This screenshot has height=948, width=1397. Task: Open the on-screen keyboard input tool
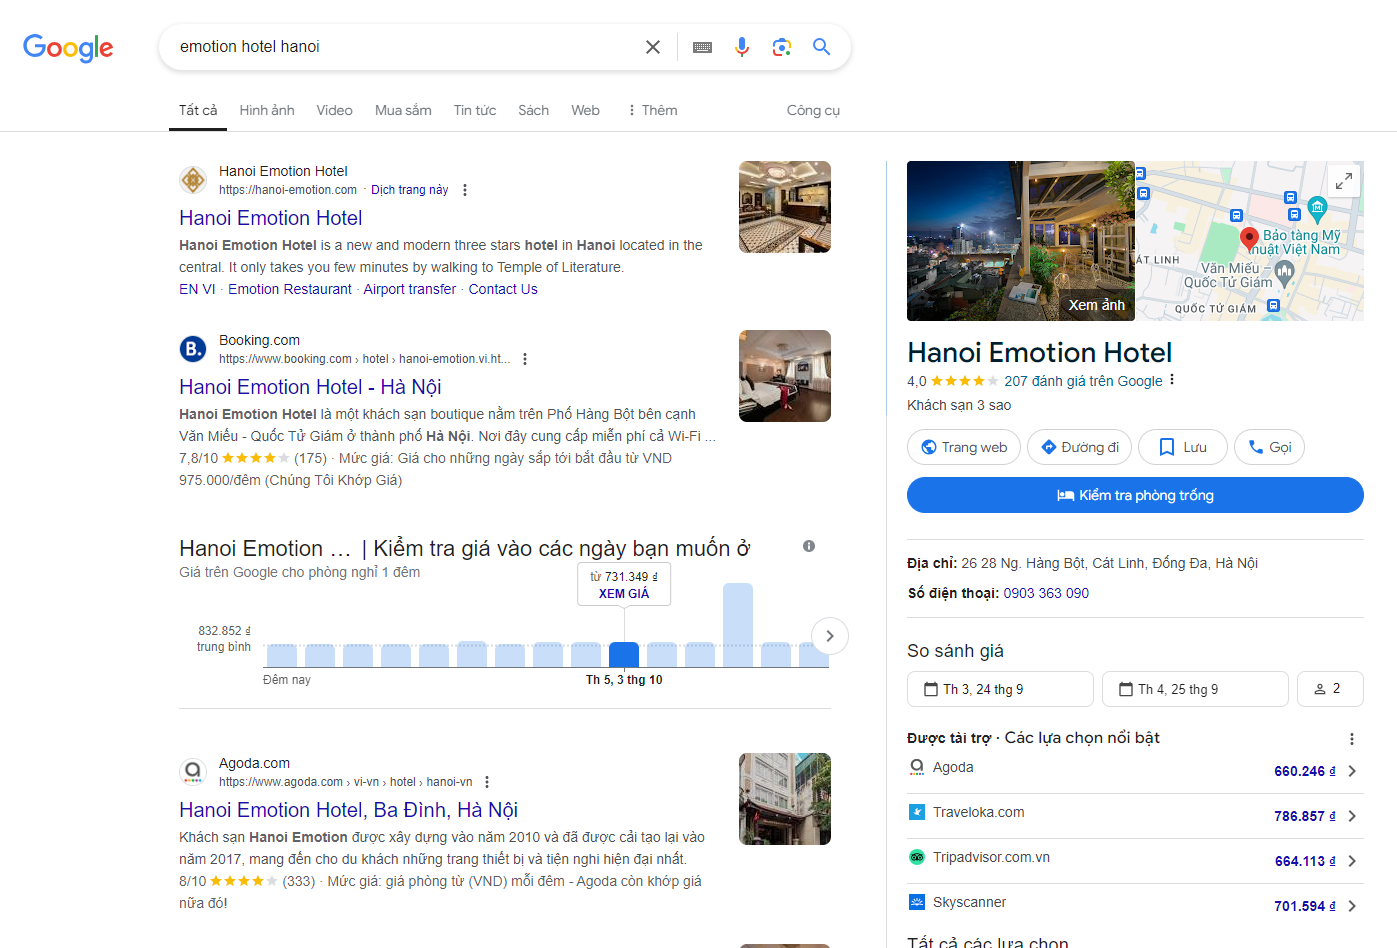click(x=702, y=47)
